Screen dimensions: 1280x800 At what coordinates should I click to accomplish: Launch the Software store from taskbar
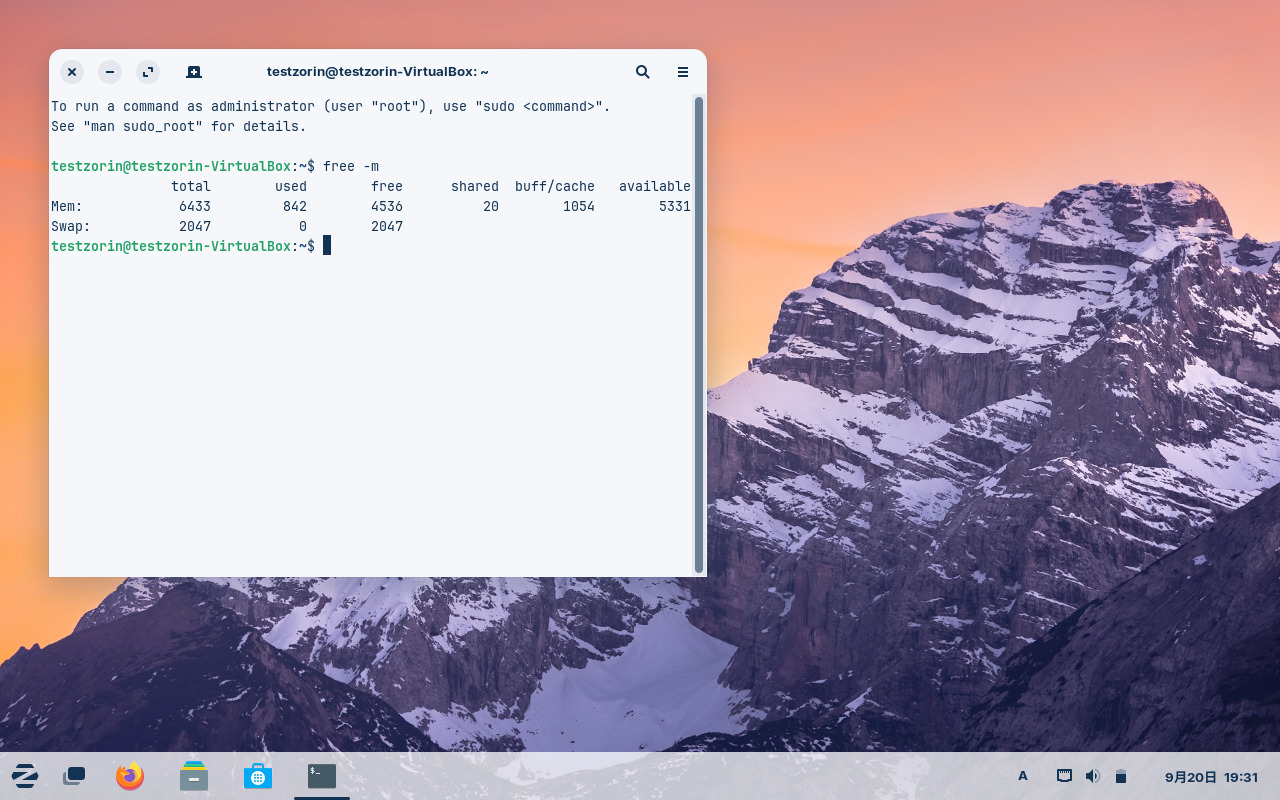click(x=258, y=776)
